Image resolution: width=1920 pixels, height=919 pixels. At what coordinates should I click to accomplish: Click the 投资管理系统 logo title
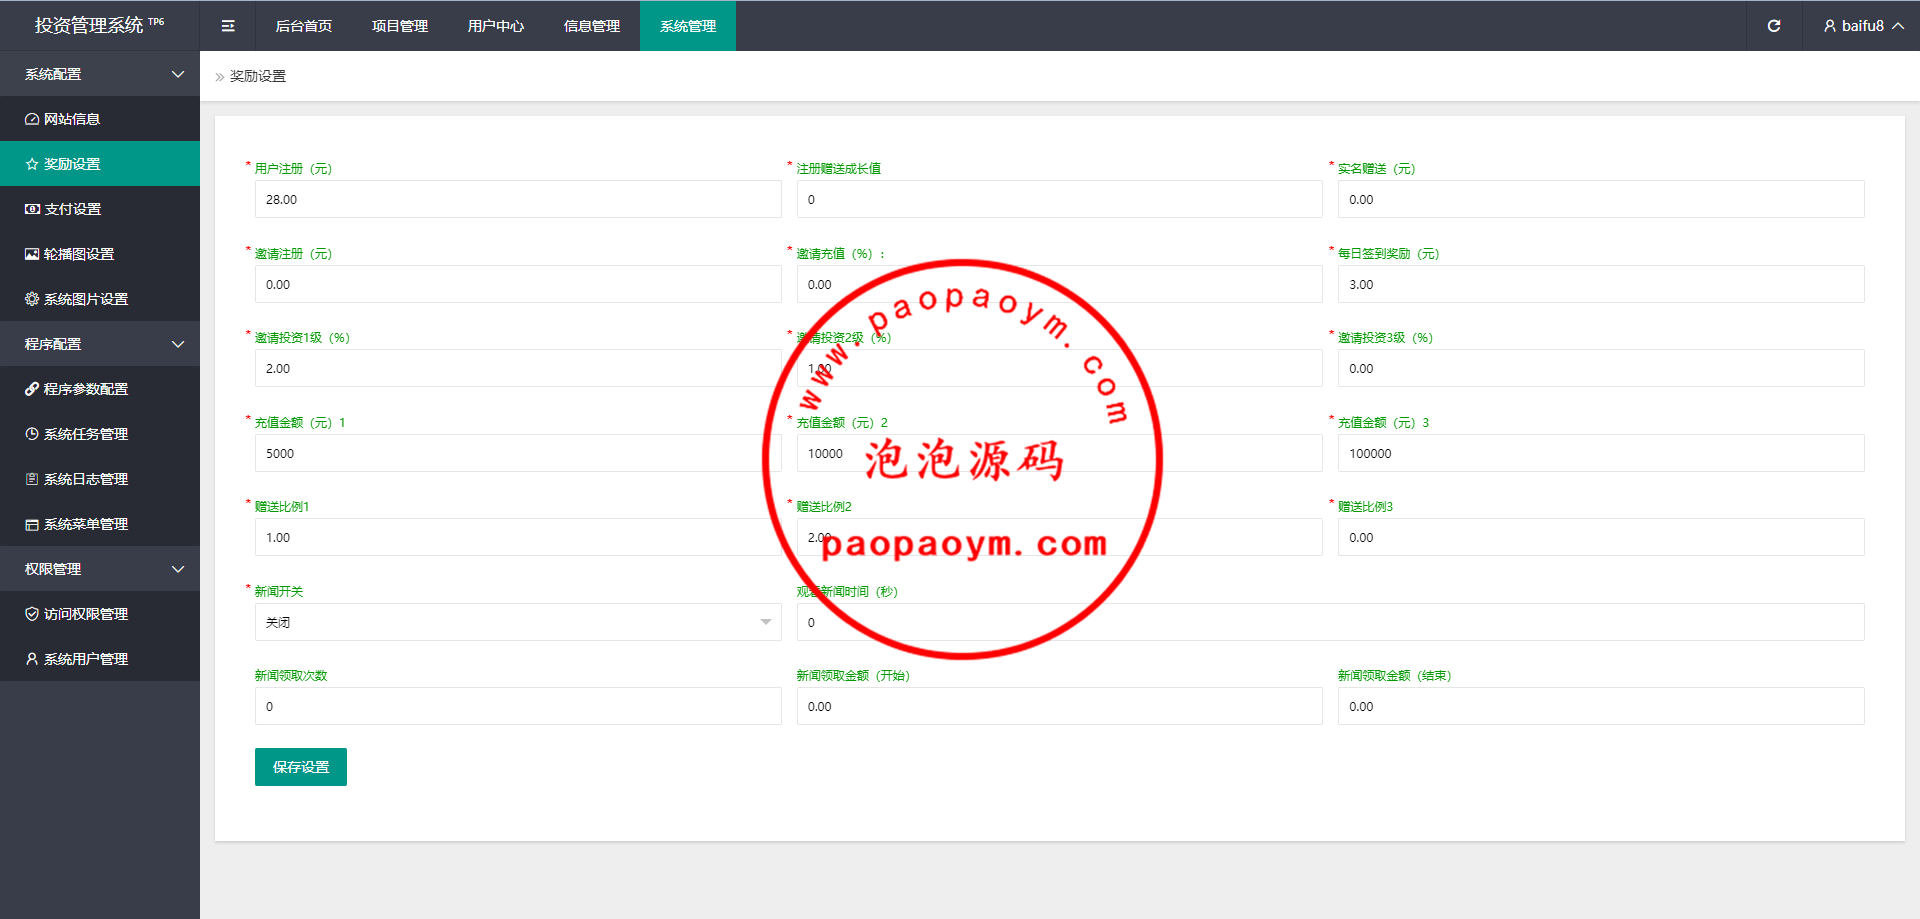99,26
